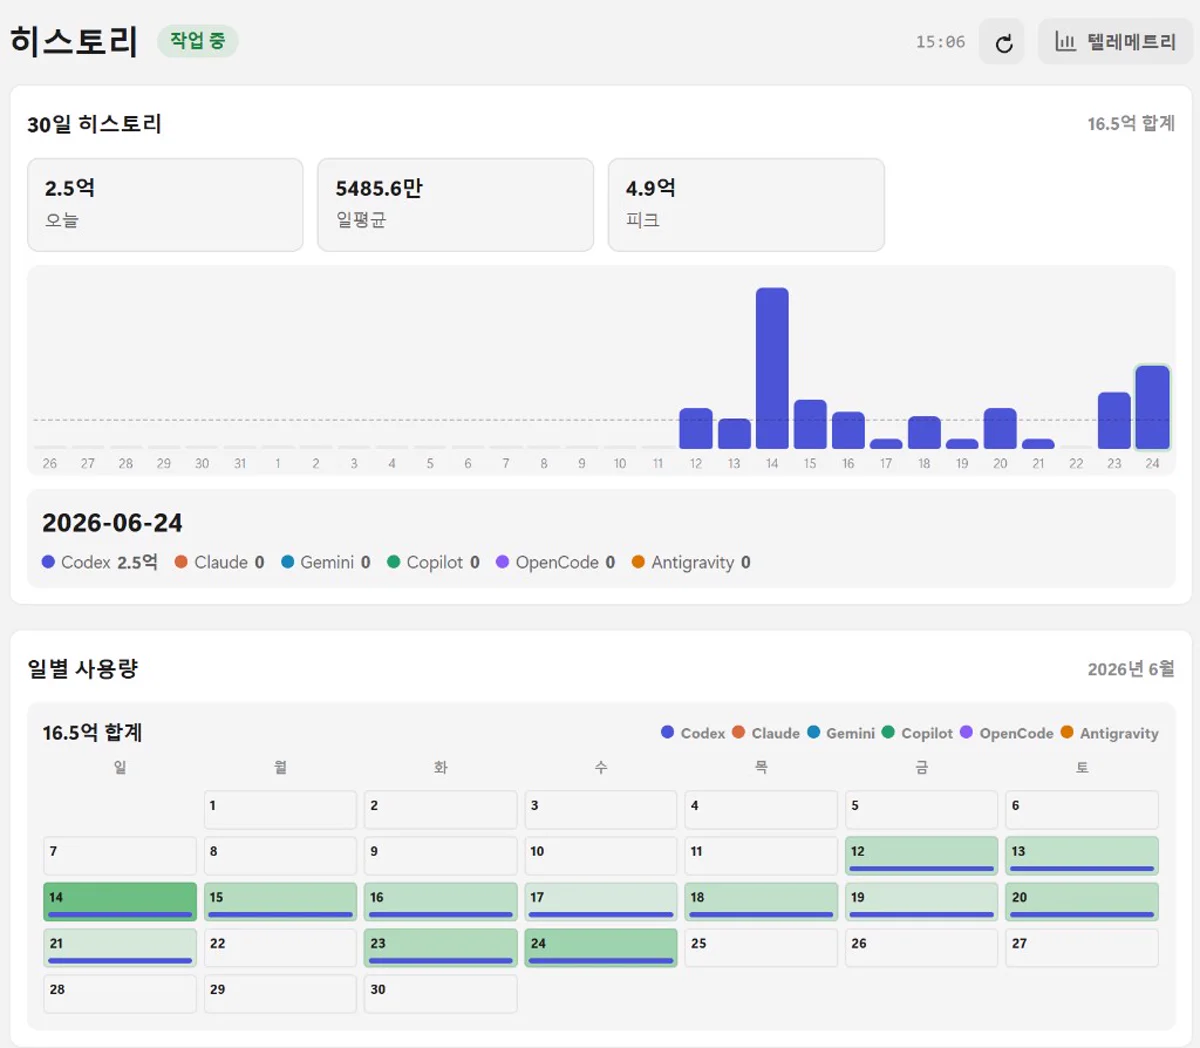Click the 히스토리 page title

tap(74, 41)
